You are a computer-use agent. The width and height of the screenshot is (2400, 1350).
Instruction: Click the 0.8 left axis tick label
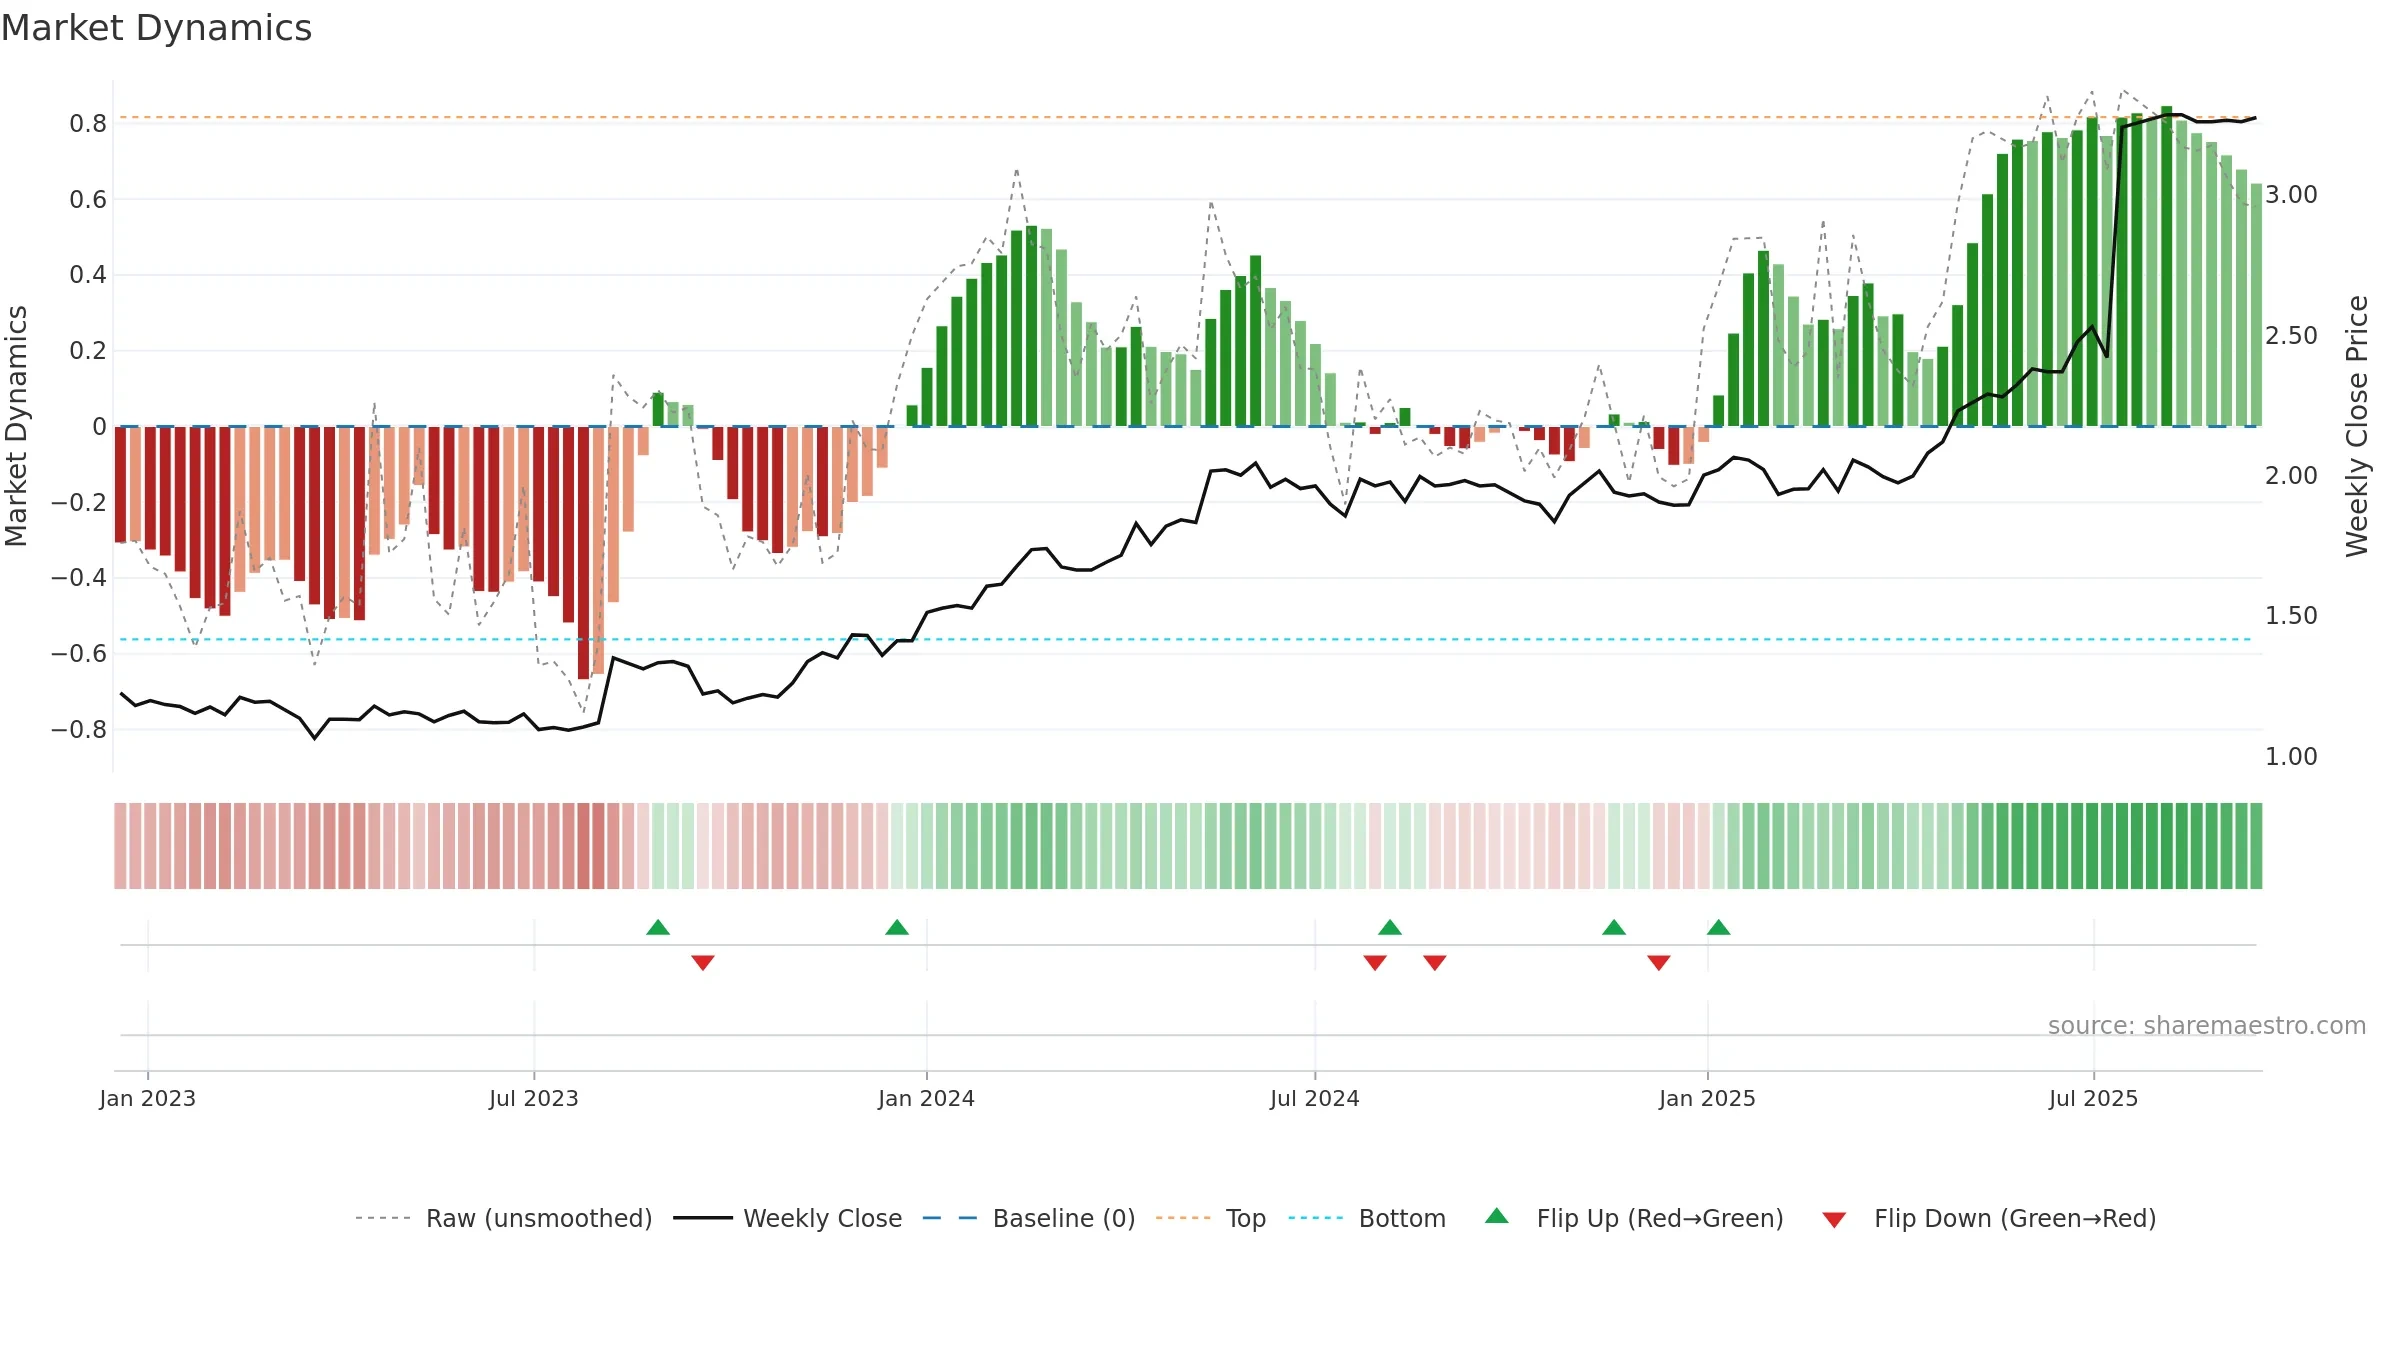88,124
